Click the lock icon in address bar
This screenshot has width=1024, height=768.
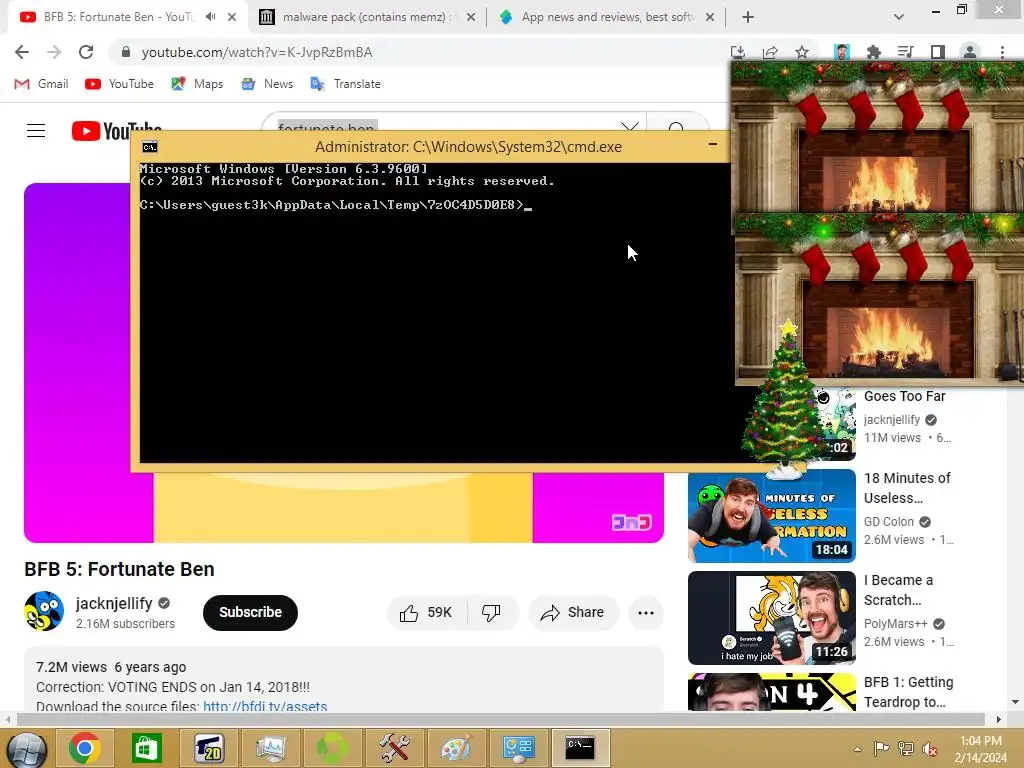tap(126, 52)
